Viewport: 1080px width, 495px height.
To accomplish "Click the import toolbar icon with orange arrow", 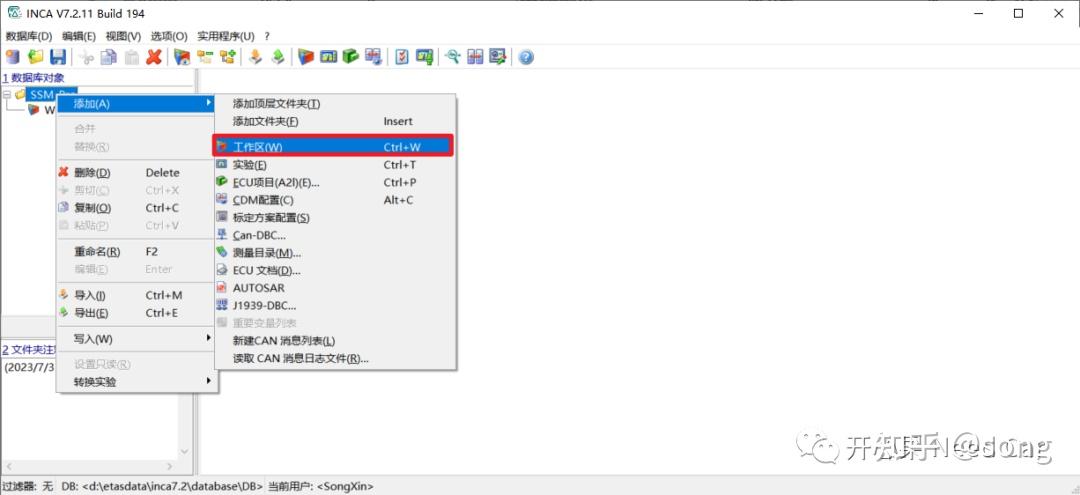I will 256,57.
